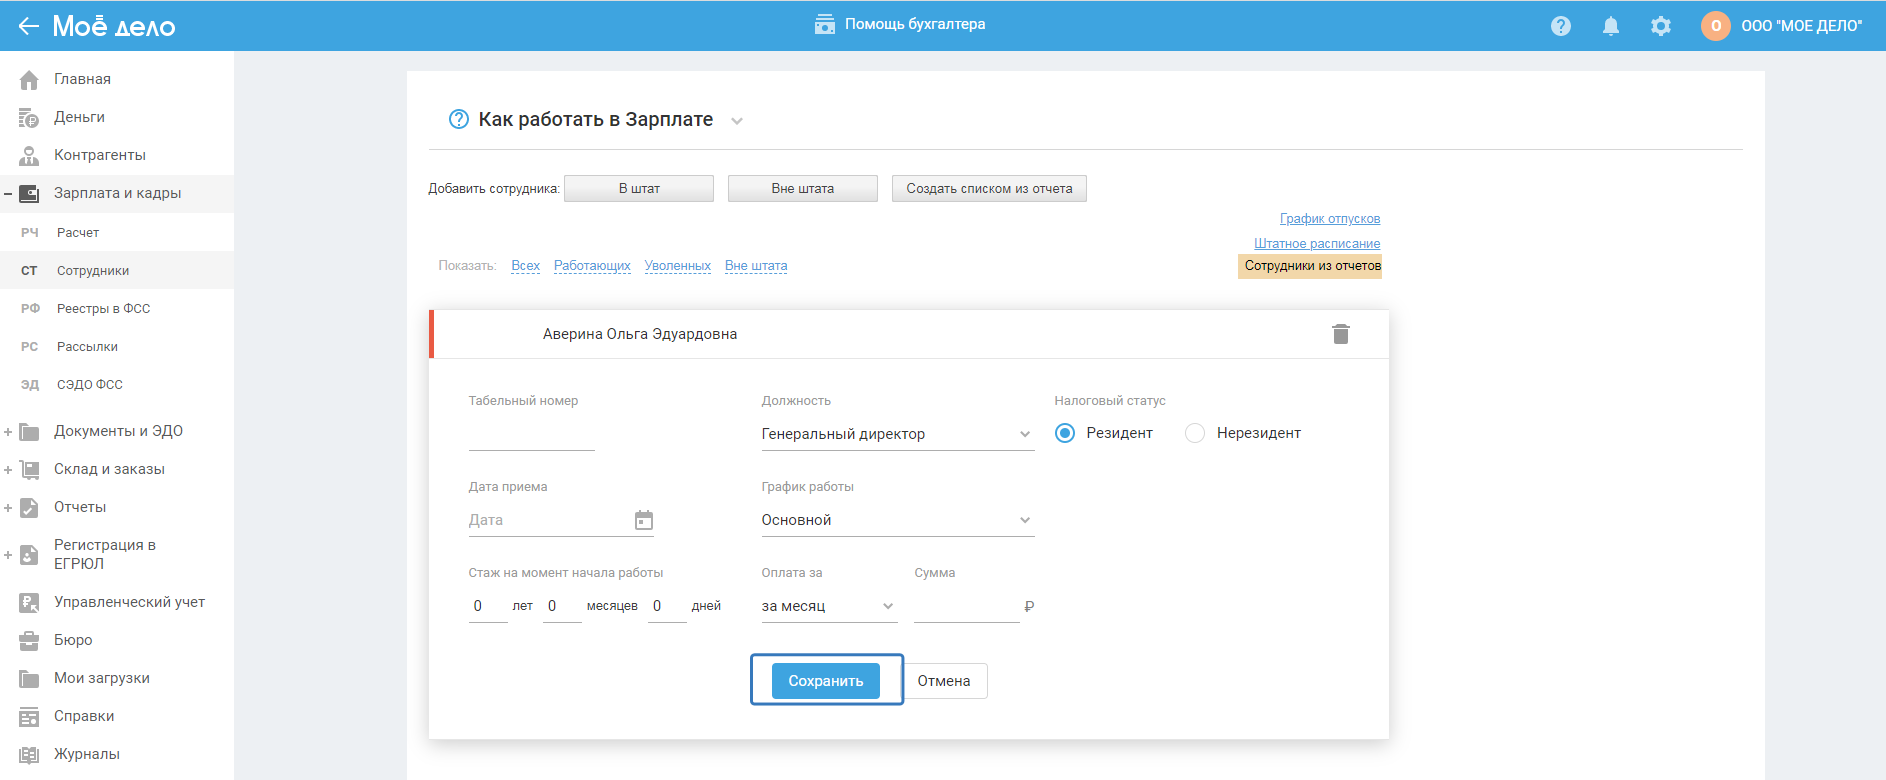1886x780 pixels.
Task: Go to Реестры в ФСС menu item
Action: tap(103, 309)
